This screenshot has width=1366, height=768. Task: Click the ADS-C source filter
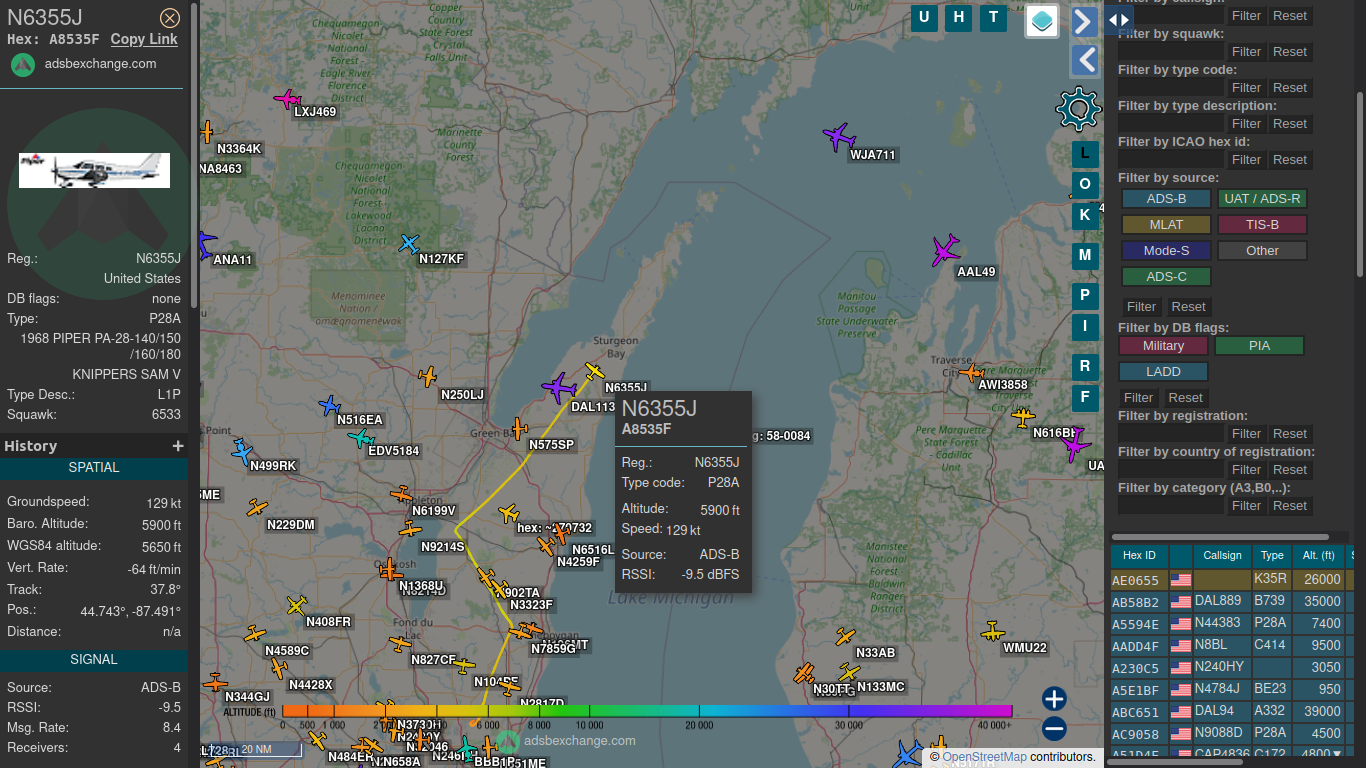point(1166,277)
